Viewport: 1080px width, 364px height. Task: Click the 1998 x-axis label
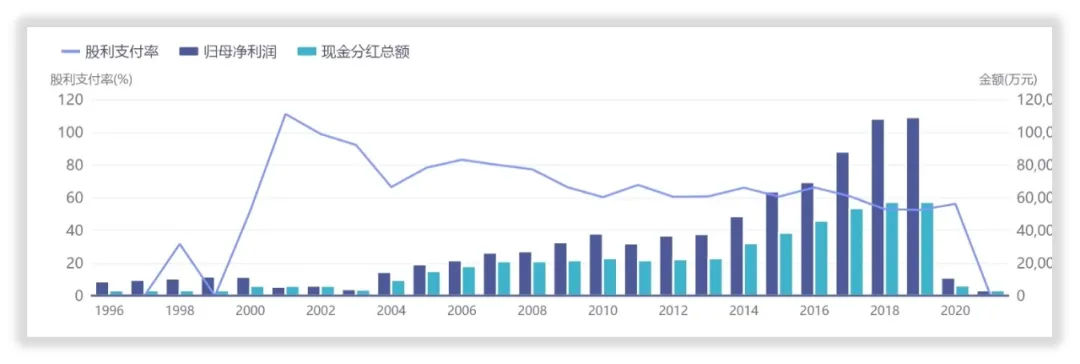click(x=180, y=310)
